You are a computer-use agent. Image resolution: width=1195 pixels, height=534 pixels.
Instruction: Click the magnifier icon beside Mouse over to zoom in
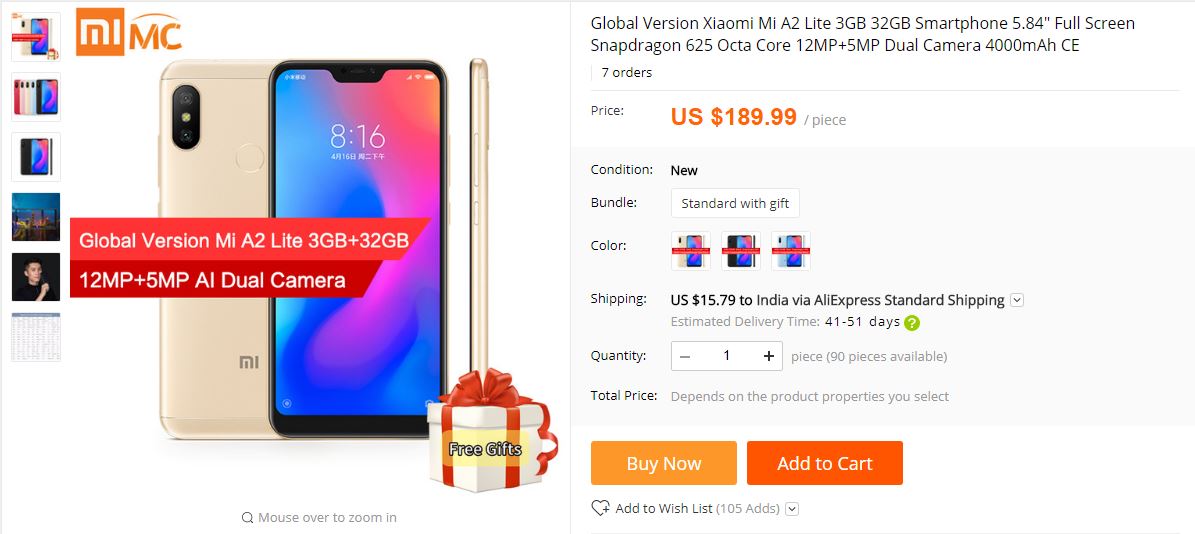[x=247, y=518]
